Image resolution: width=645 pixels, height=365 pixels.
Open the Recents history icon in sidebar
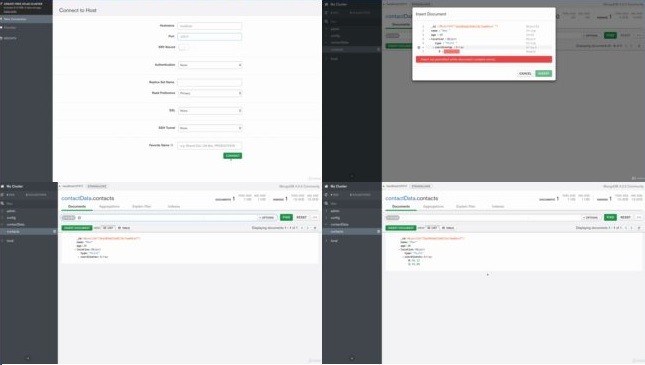click(2, 38)
